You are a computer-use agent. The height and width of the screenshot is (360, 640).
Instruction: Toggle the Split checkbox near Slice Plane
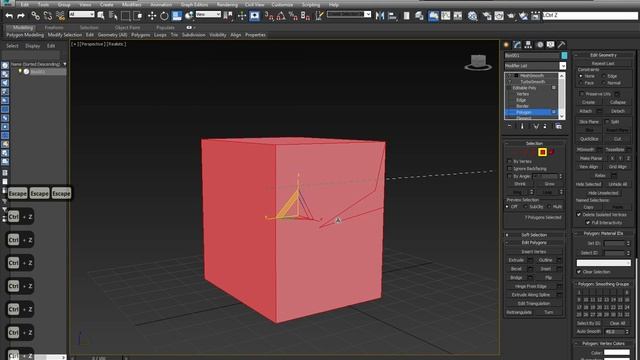click(x=607, y=122)
